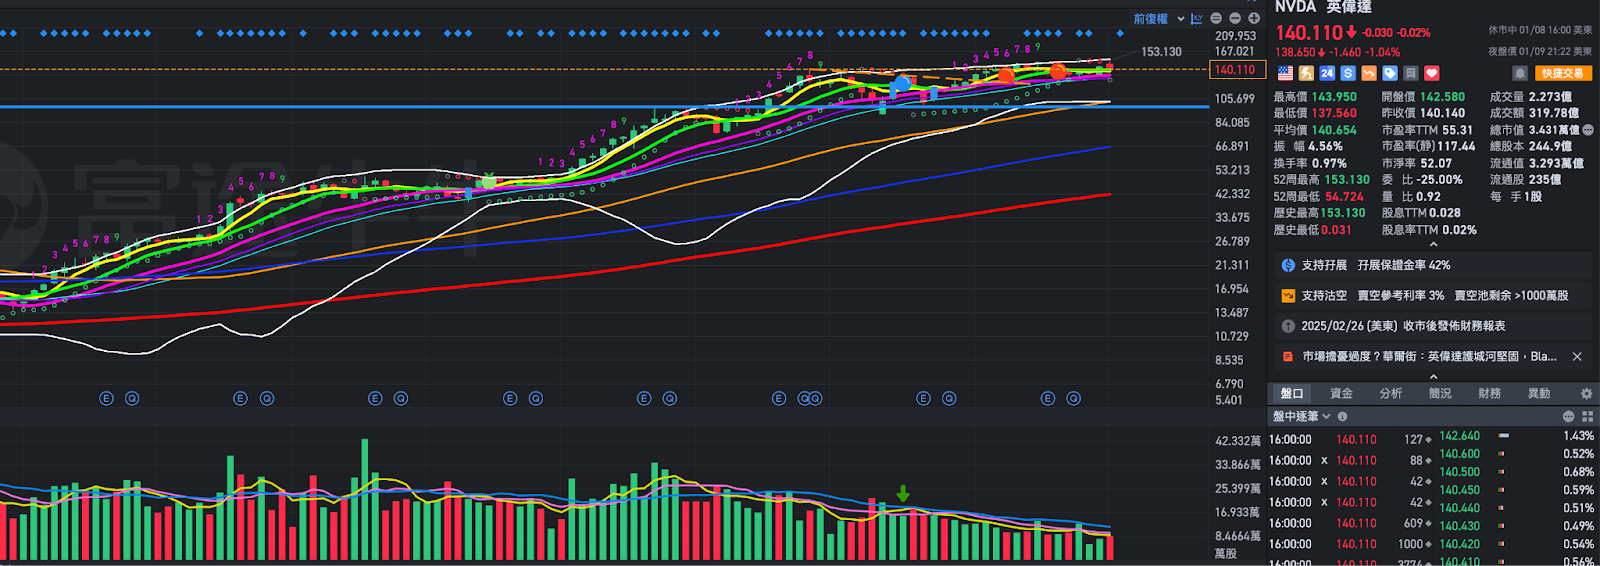
Task: Click the 最高價 143.950 value
Action: pos(1334,97)
